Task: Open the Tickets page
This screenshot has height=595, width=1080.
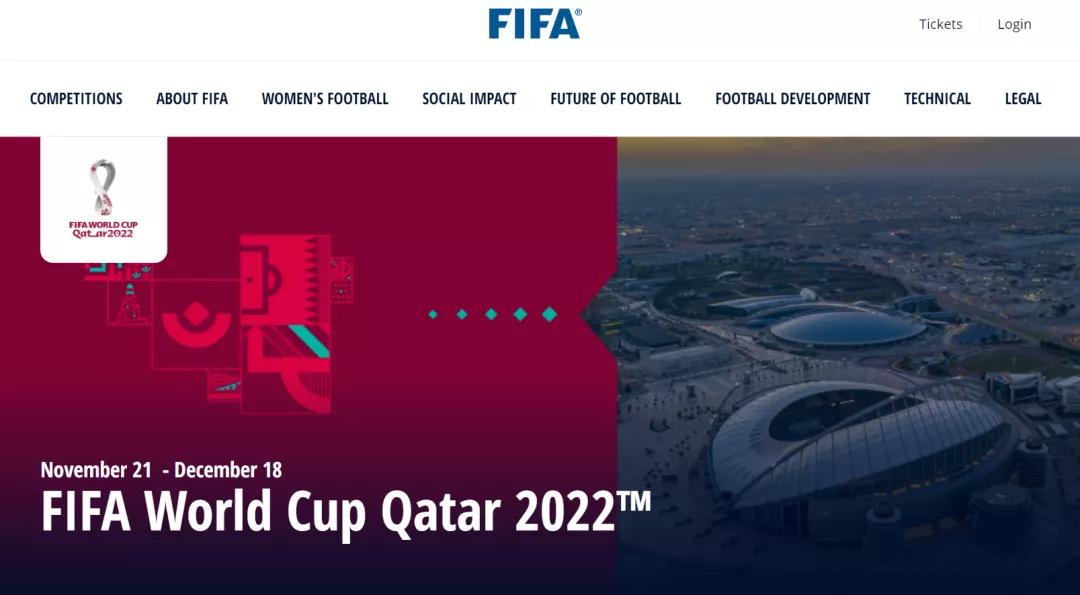Action: [939, 23]
